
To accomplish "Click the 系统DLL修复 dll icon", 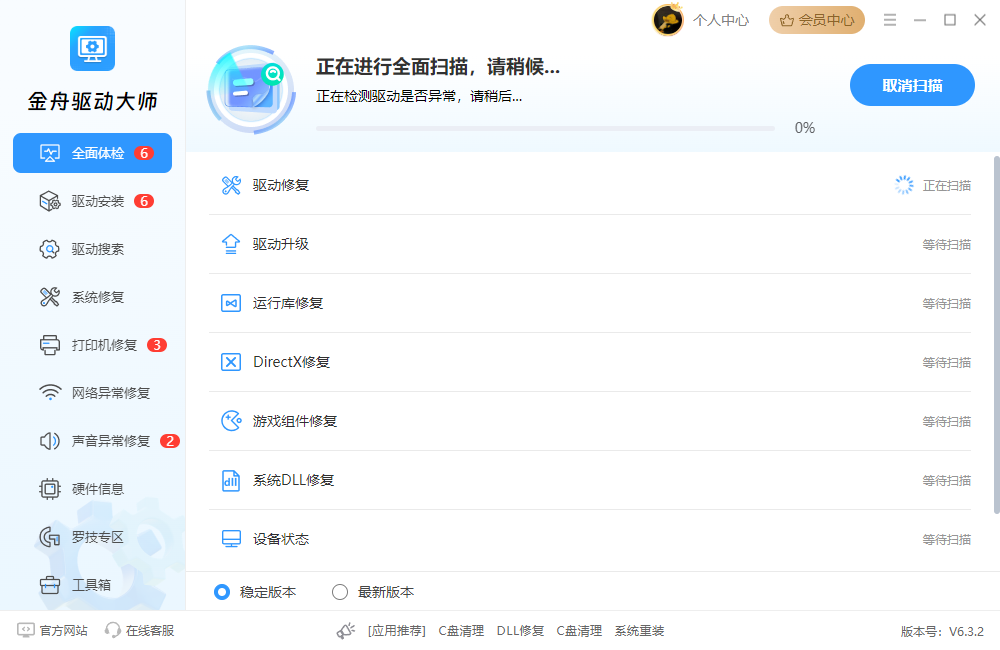I will click(x=231, y=480).
